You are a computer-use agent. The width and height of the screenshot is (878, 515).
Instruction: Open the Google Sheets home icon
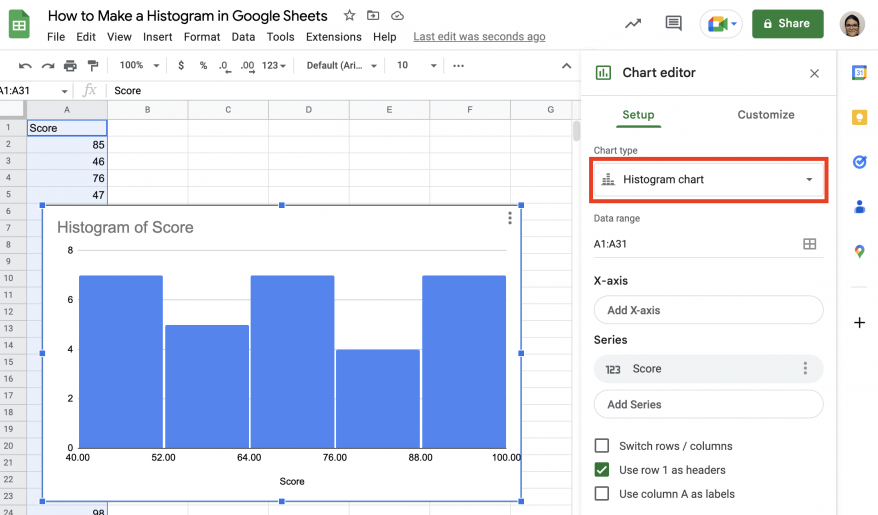click(19, 25)
